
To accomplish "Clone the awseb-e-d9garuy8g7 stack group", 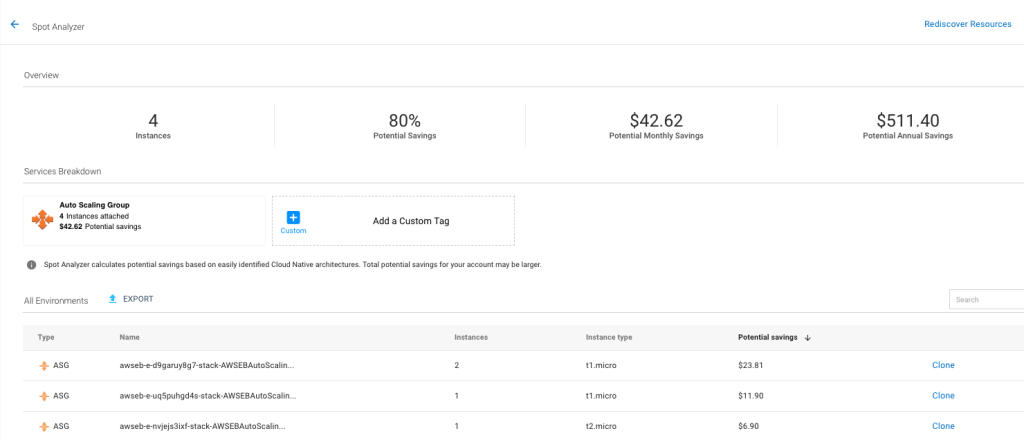I will pyautogui.click(x=943, y=365).
